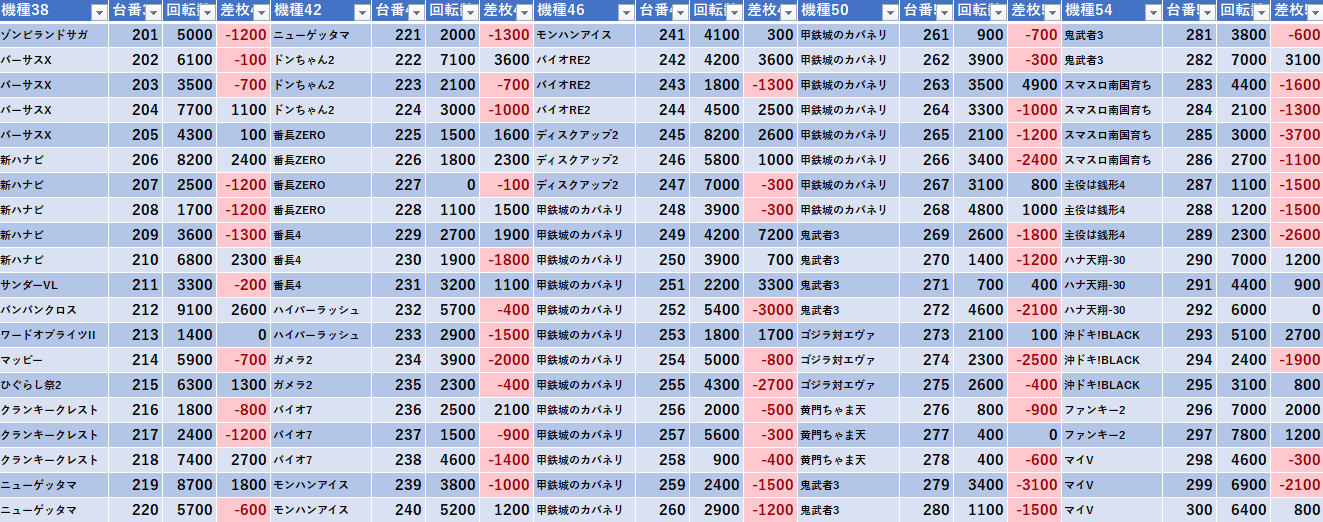The height and width of the screenshot is (522, 1323).
Task: Select the 7100 rotation cell for unit 222
Action: click(x=453, y=60)
